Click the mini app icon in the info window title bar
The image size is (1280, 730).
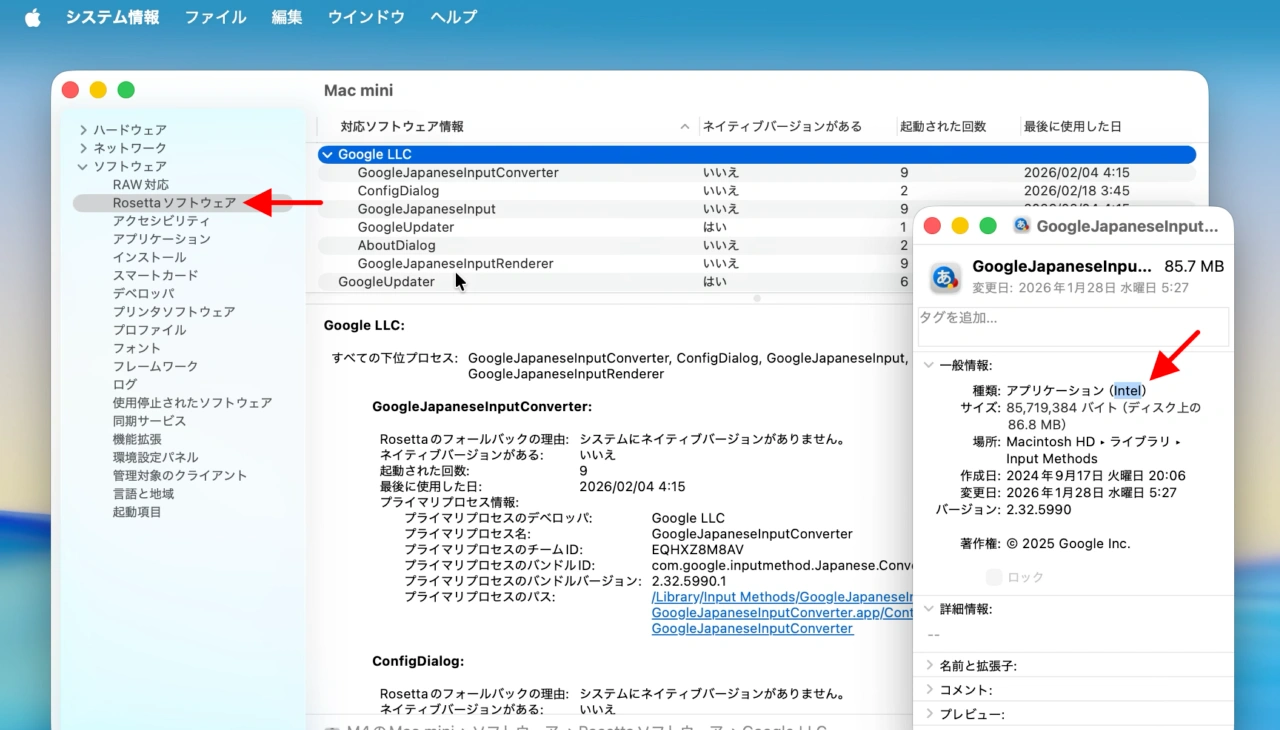pos(1021,226)
